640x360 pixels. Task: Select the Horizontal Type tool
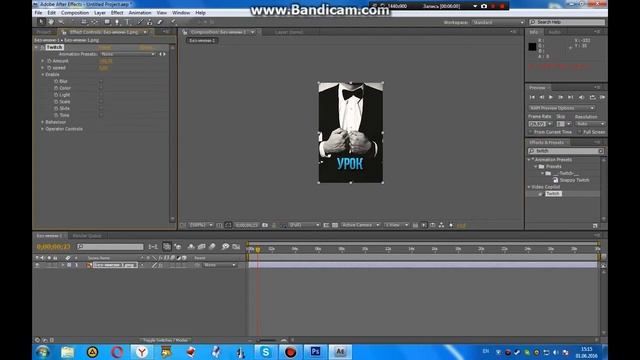[127, 22]
